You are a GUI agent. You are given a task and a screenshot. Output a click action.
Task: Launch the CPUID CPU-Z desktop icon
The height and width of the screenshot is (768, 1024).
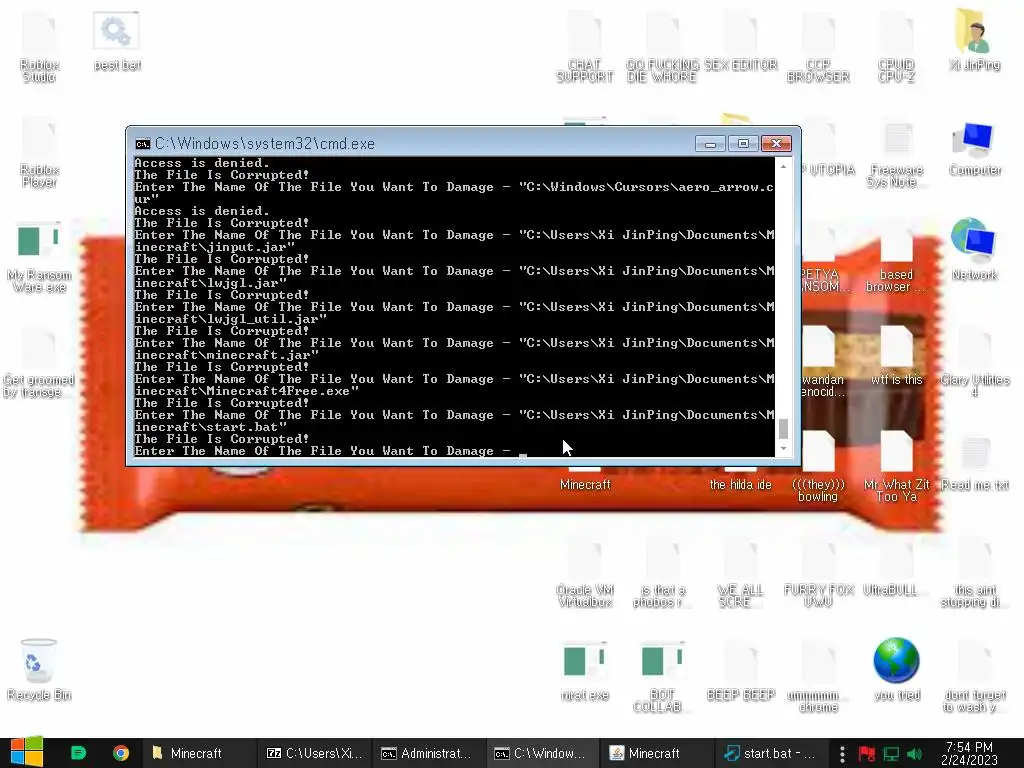[896, 47]
